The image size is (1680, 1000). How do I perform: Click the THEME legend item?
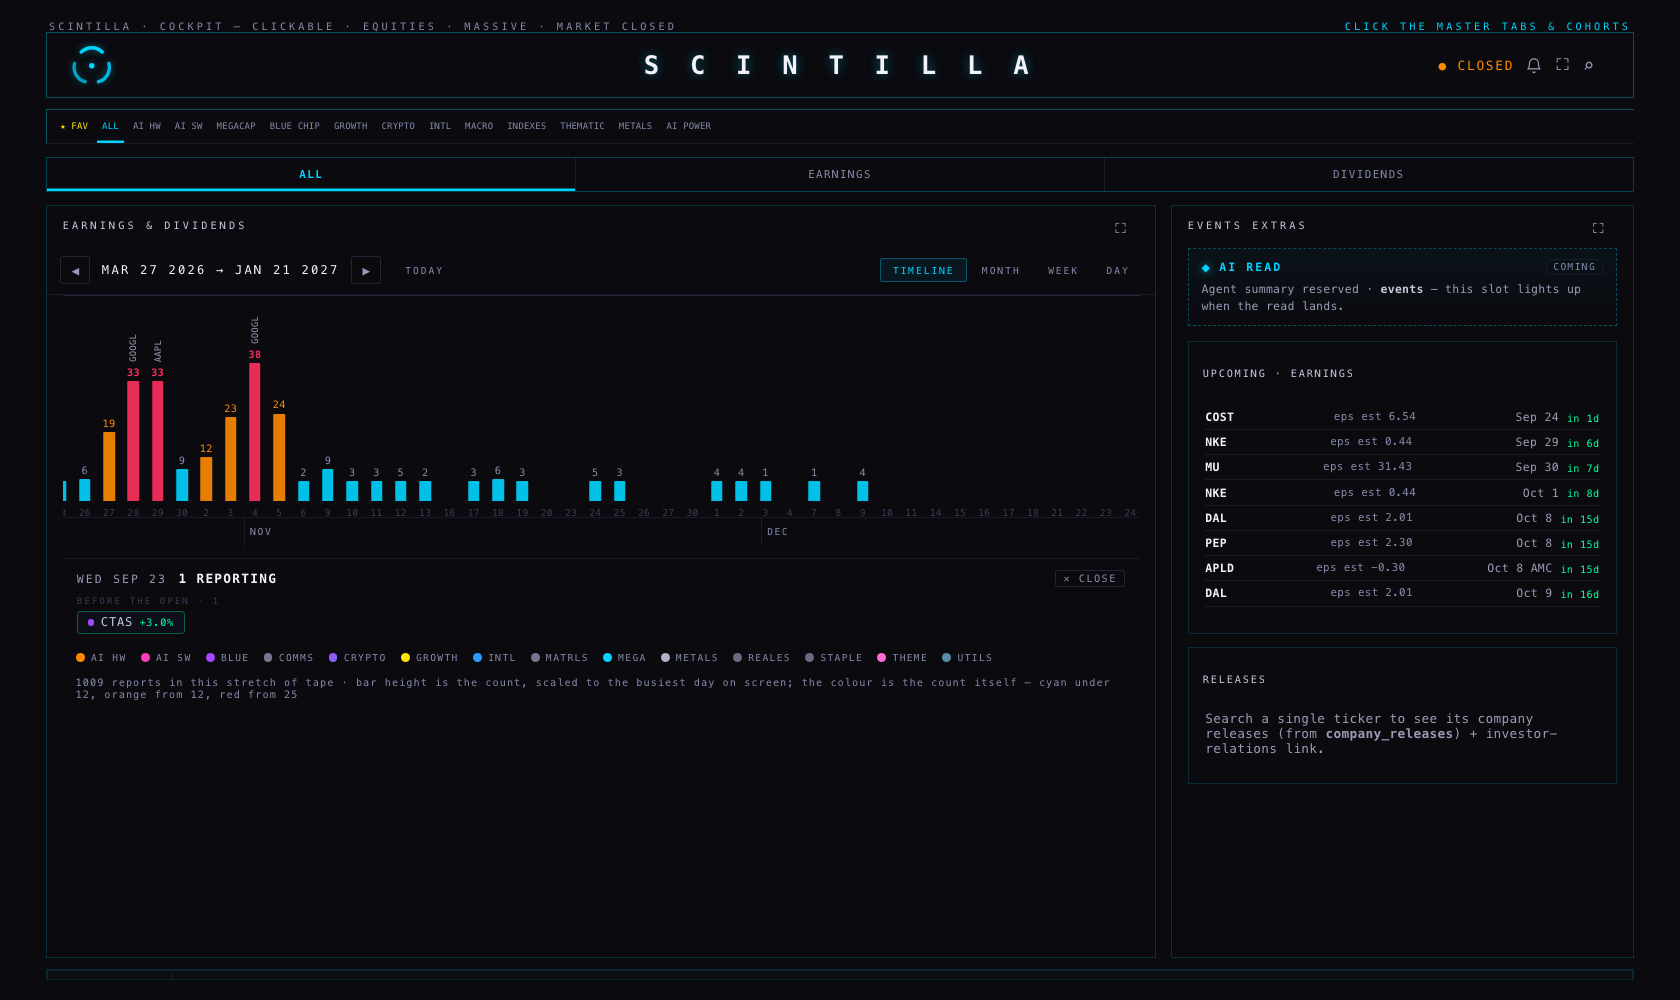point(902,658)
